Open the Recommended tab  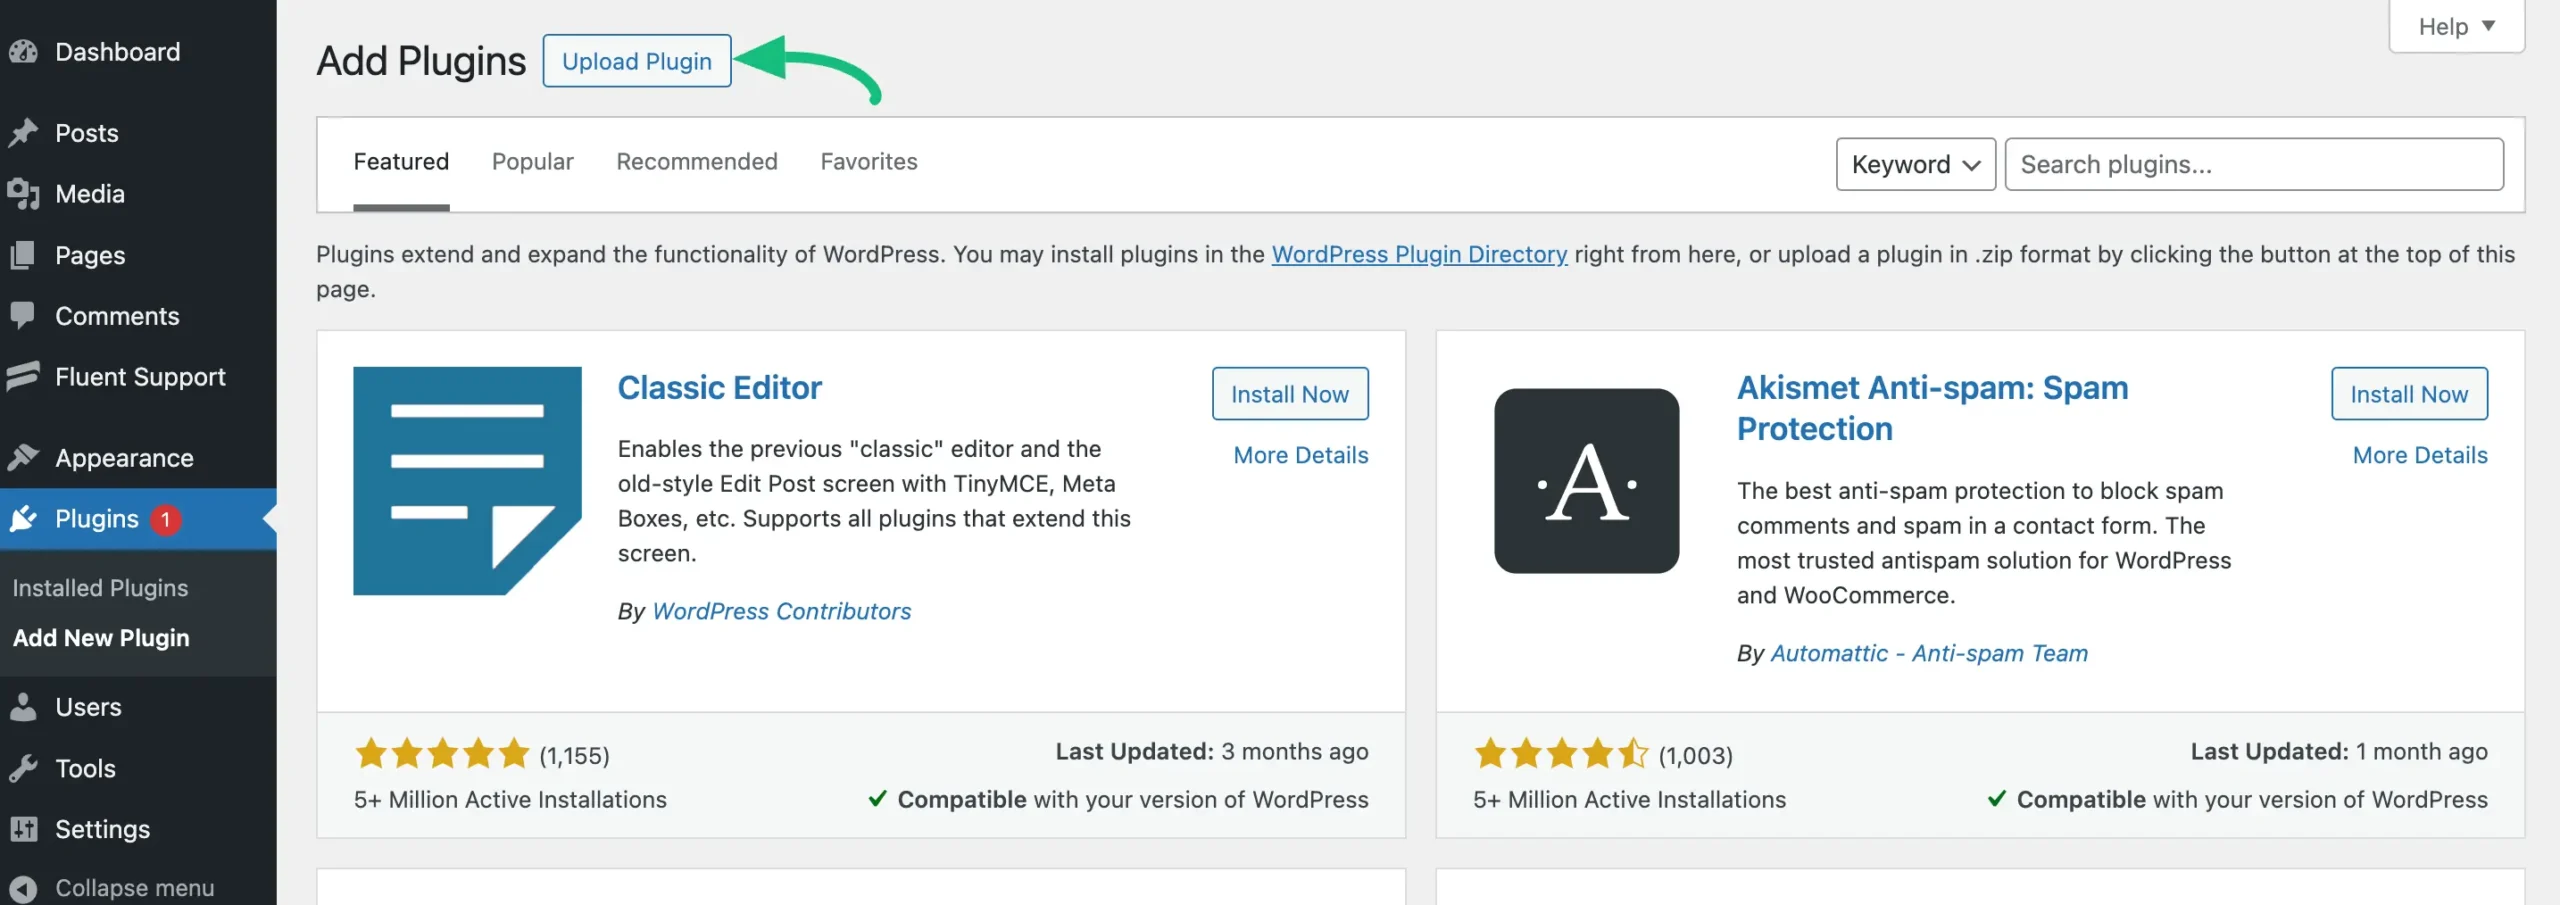click(x=697, y=161)
